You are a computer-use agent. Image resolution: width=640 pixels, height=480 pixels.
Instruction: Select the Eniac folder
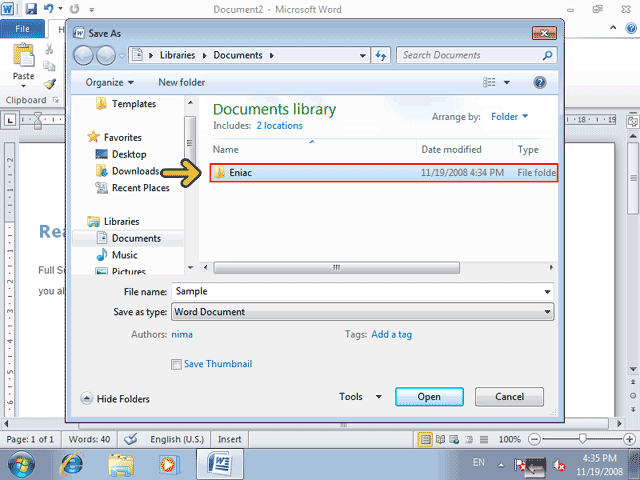pos(384,173)
